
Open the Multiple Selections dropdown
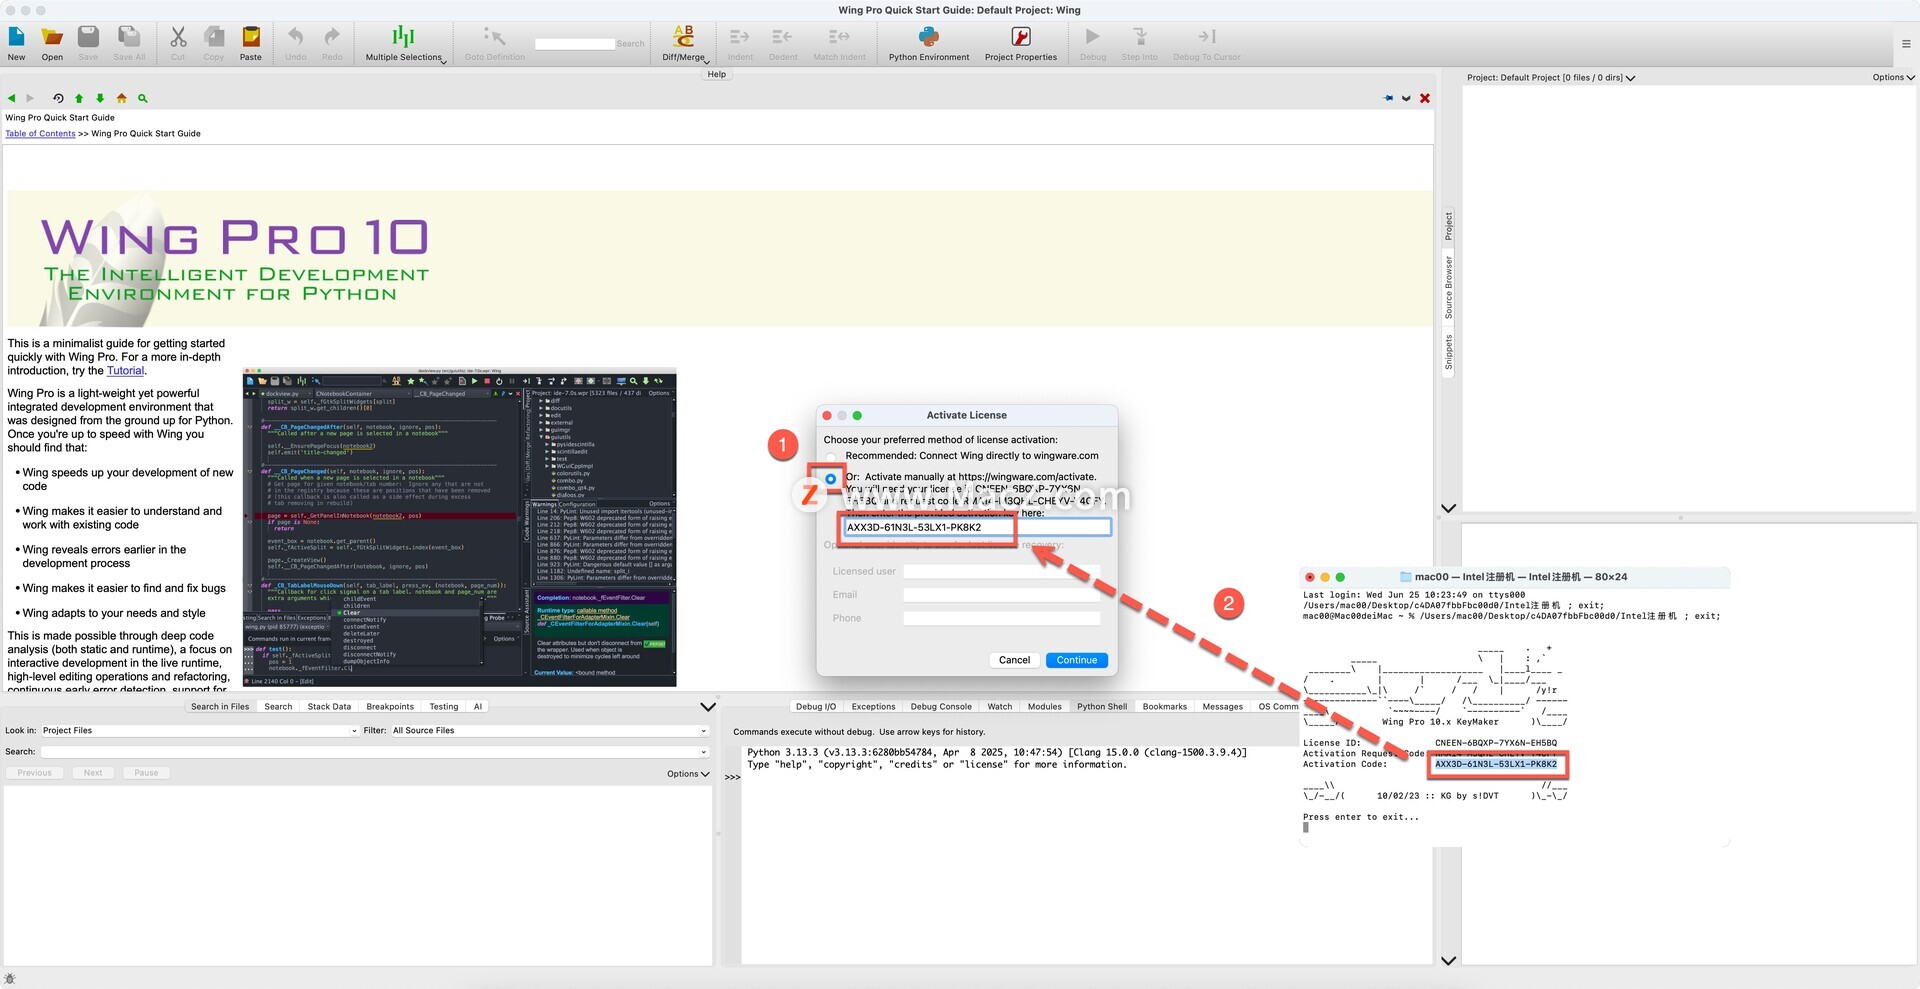[405, 41]
